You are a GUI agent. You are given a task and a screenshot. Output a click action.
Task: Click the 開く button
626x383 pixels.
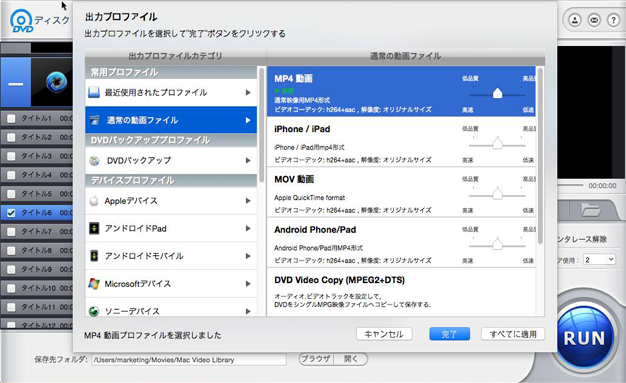tap(351, 359)
